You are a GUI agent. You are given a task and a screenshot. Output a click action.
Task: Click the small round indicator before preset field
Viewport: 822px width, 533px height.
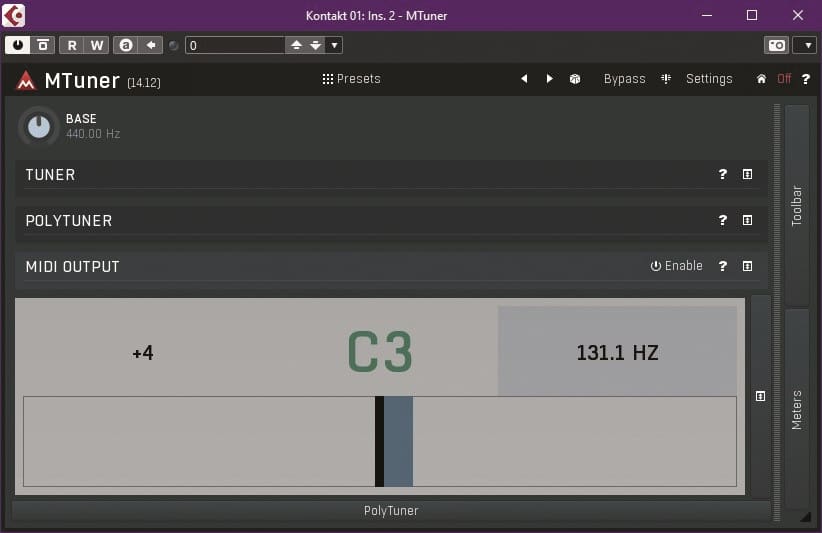pos(174,46)
